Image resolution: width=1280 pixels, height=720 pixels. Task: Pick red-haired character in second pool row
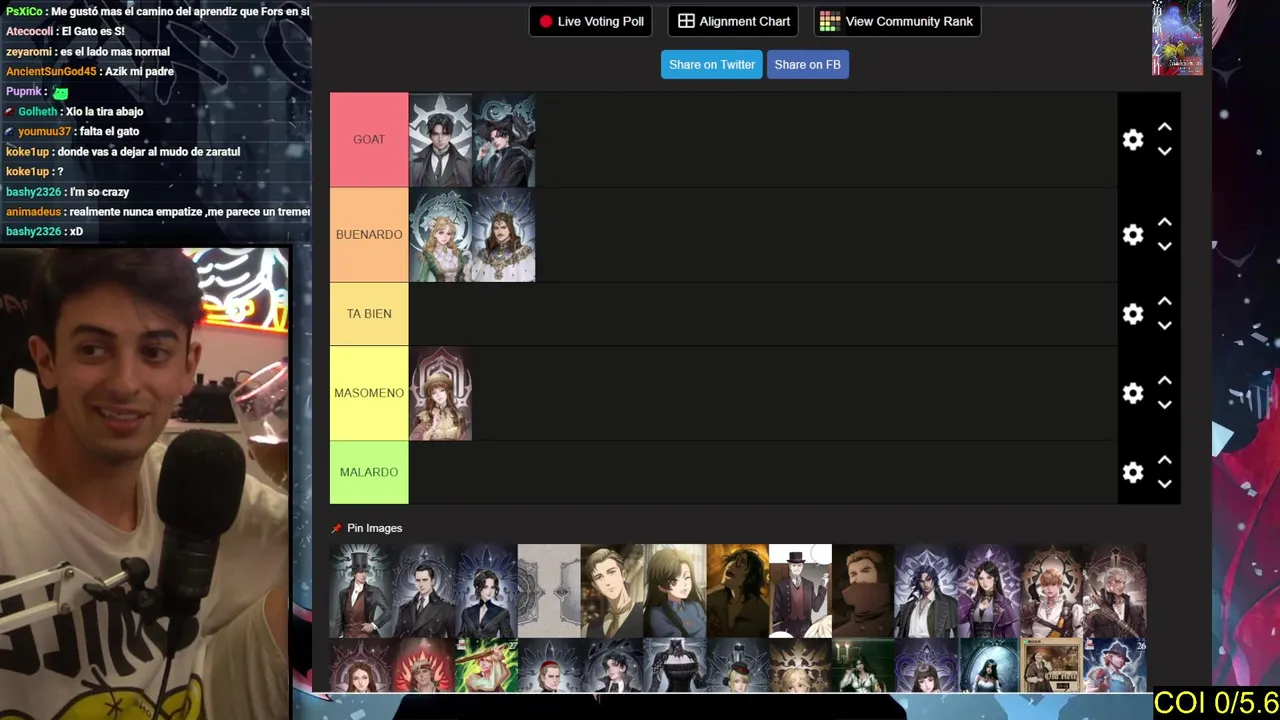(x=424, y=665)
